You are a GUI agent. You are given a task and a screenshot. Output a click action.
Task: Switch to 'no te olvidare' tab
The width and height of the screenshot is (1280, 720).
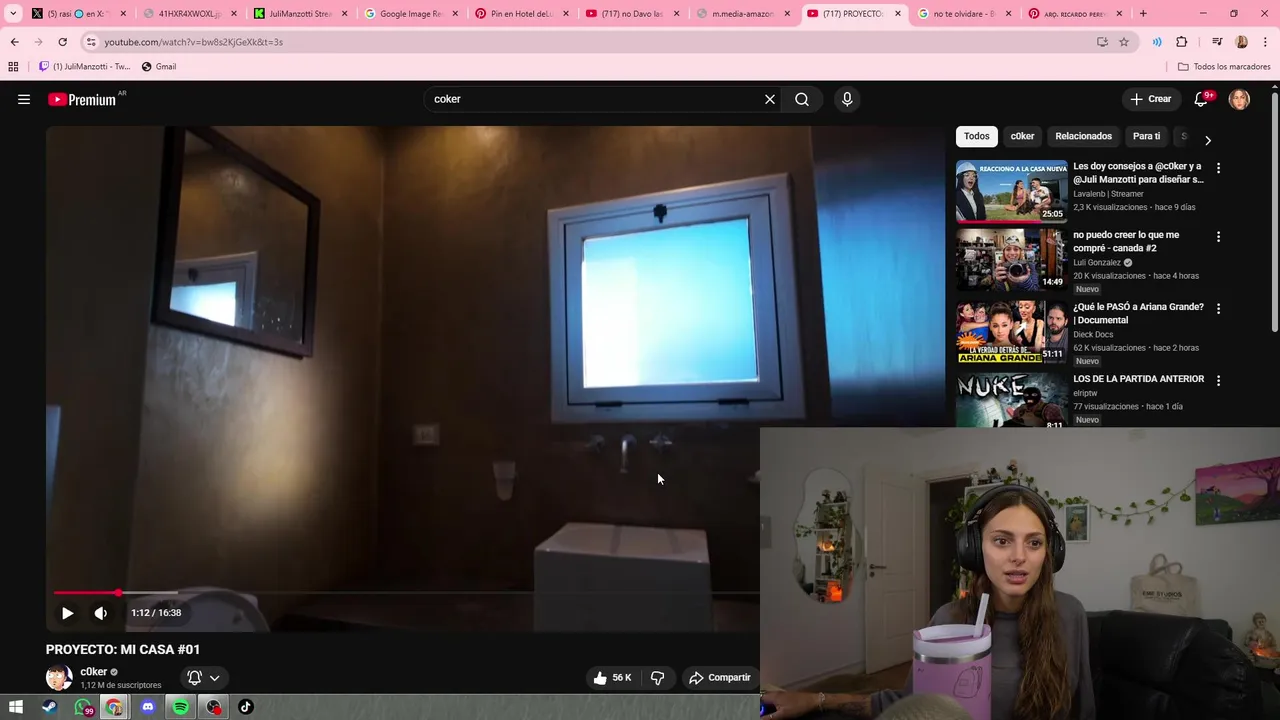click(963, 14)
